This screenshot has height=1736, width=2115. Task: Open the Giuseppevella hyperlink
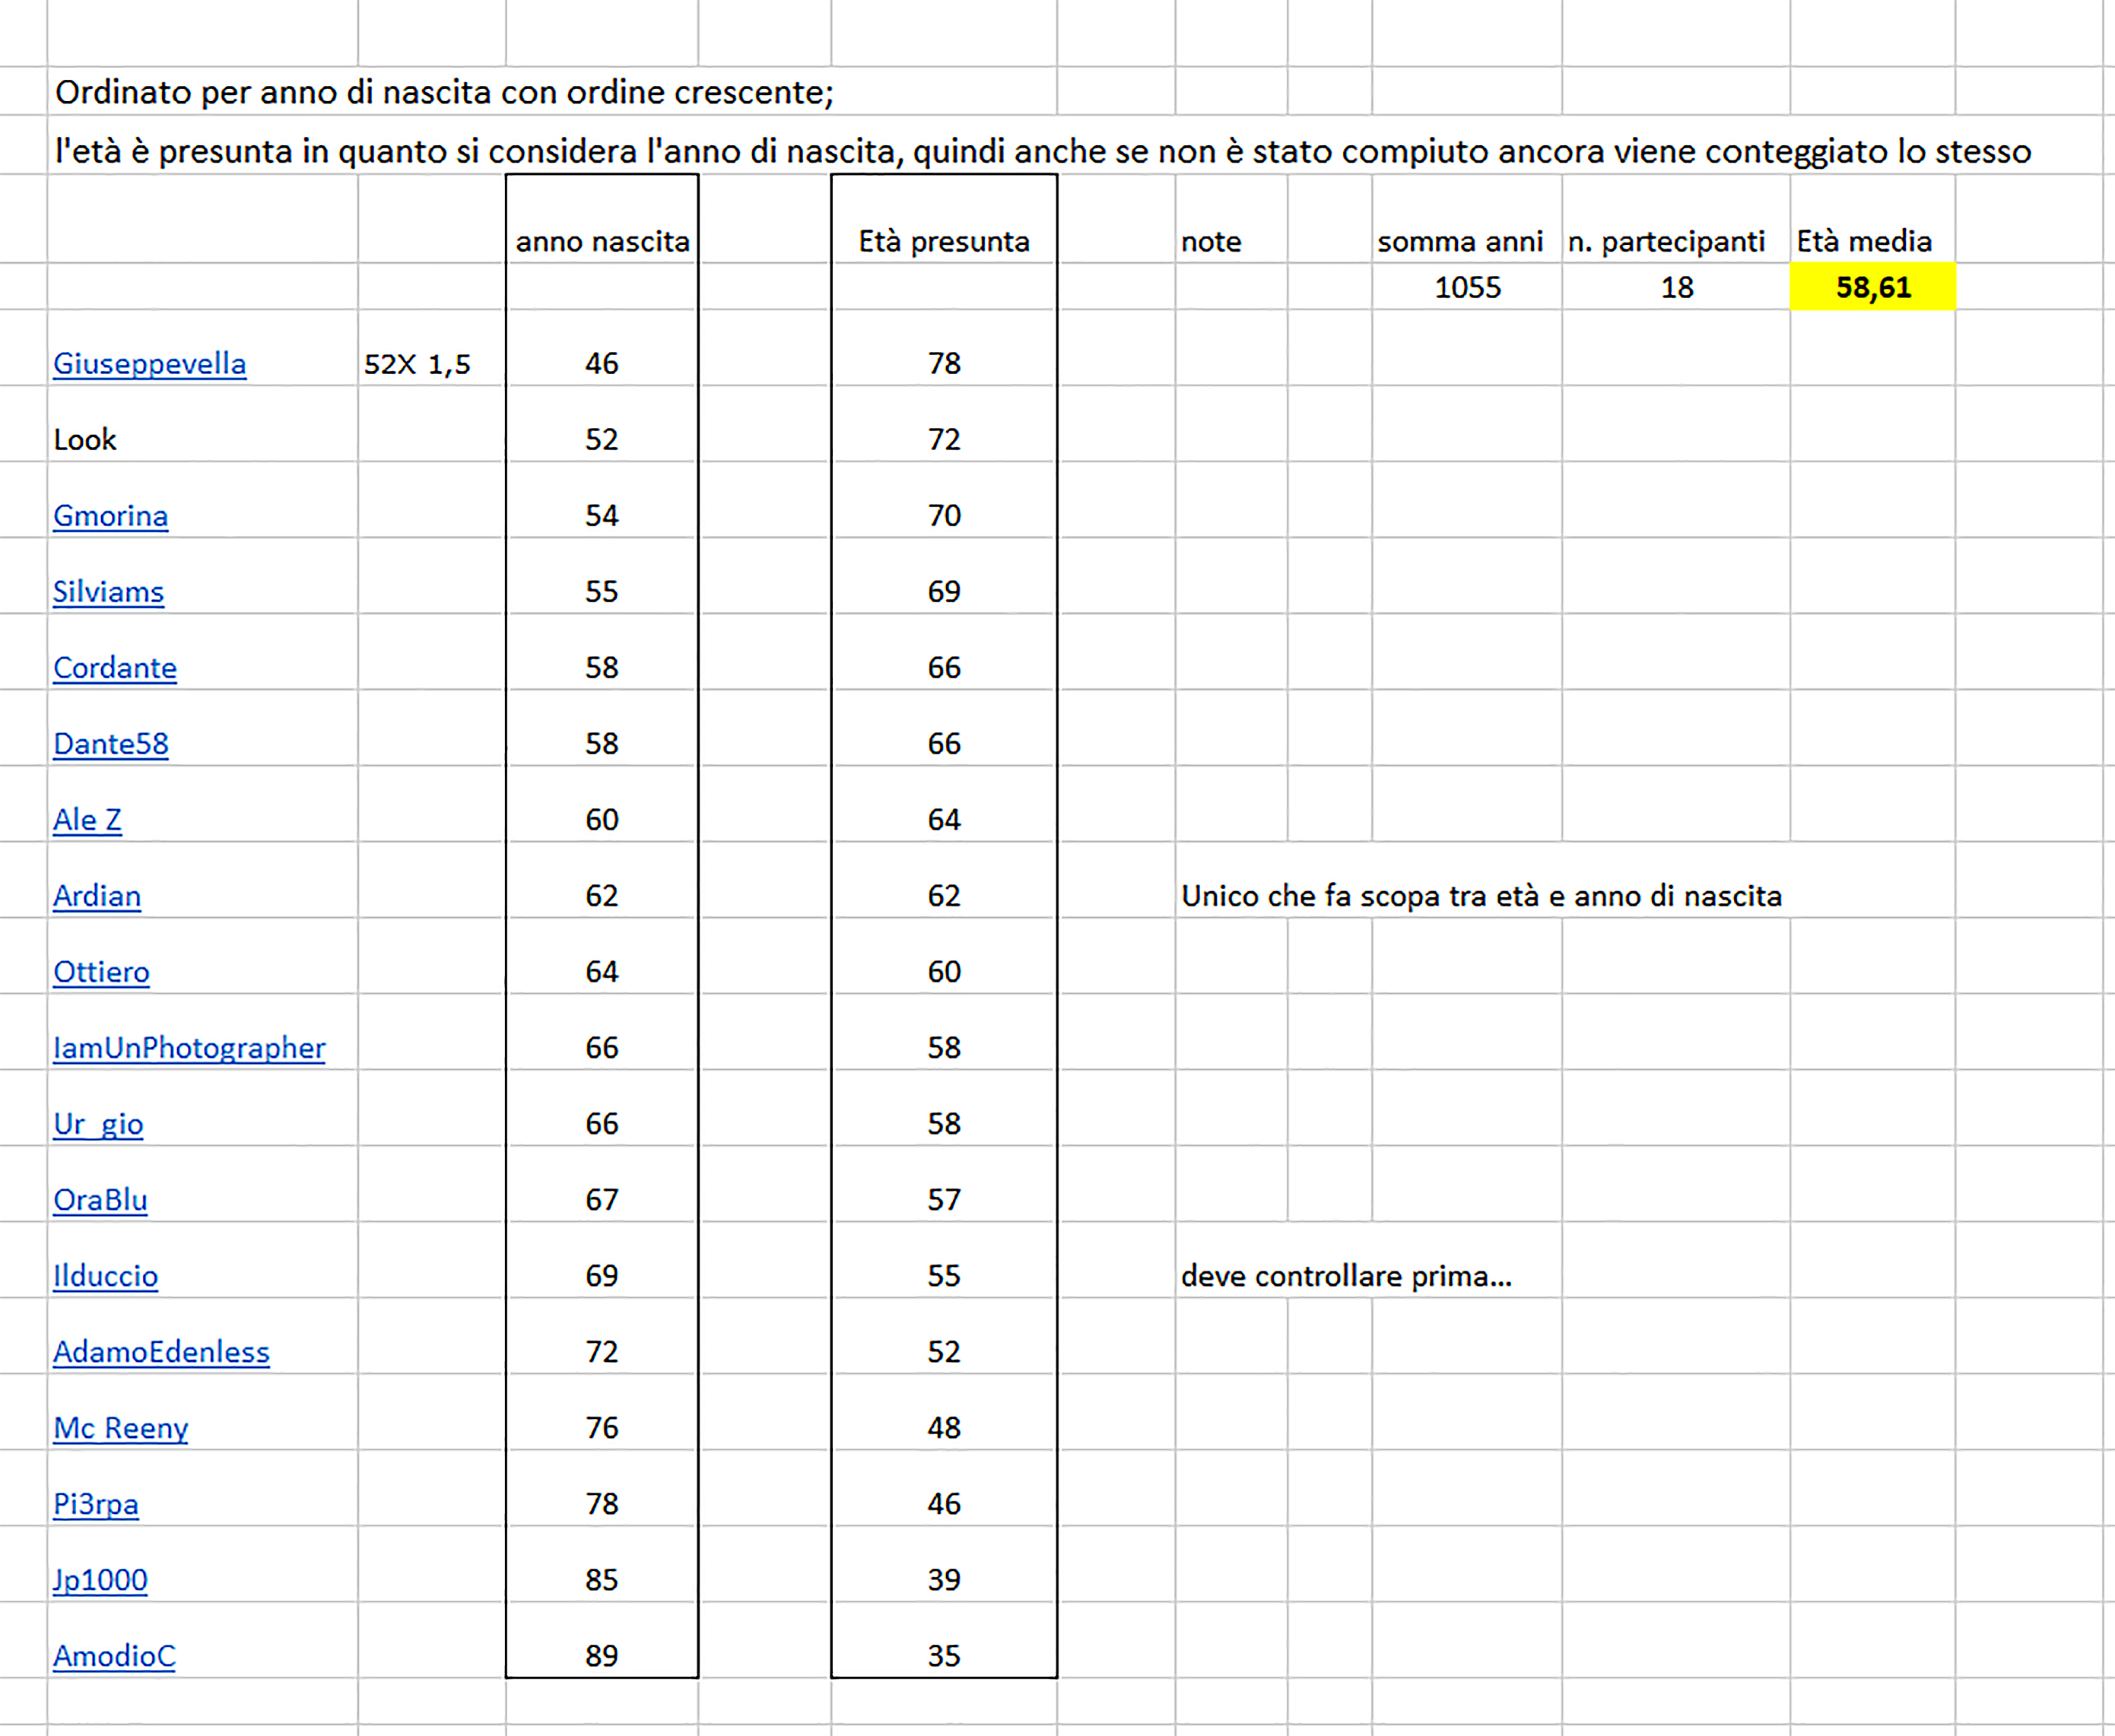tap(149, 364)
